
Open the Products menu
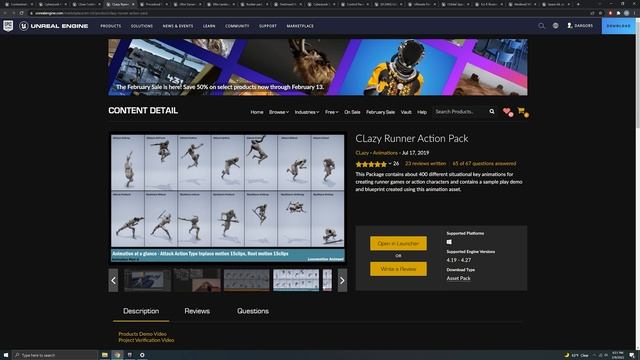point(111,26)
